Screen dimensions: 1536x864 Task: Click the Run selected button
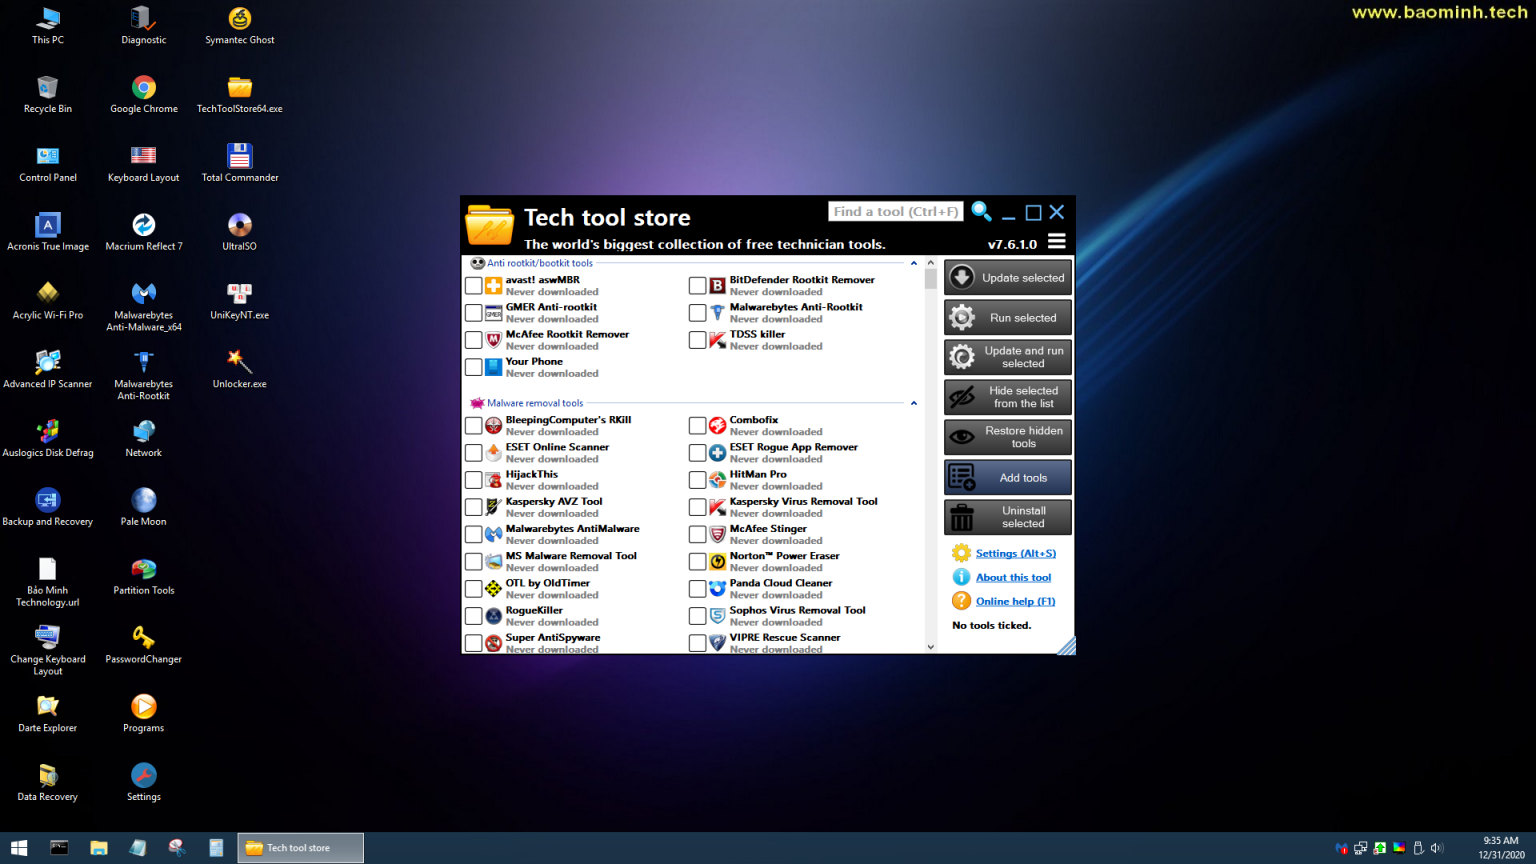click(1008, 318)
